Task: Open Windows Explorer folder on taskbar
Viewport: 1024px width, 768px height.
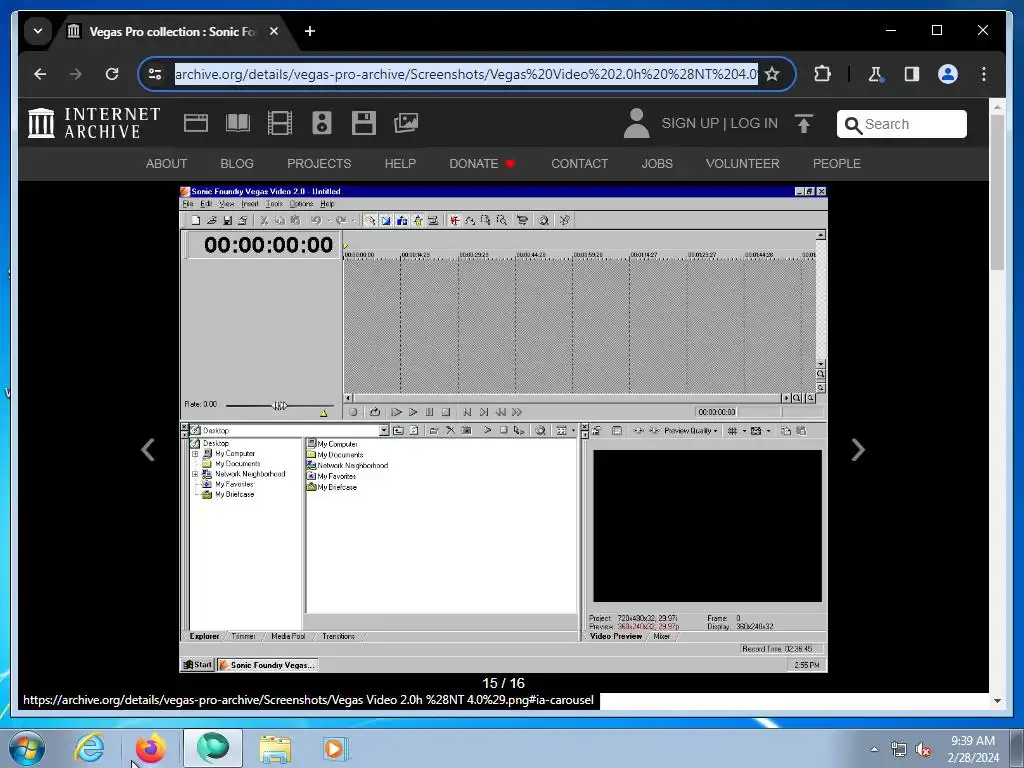Action: pos(275,748)
